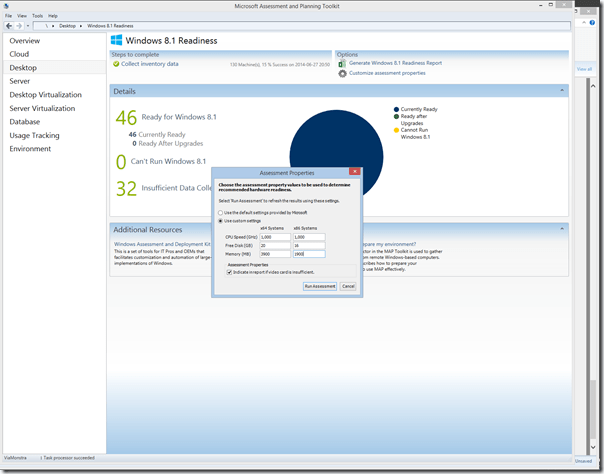Click the Currently Ready legend color dot

pyautogui.click(x=397, y=109)
